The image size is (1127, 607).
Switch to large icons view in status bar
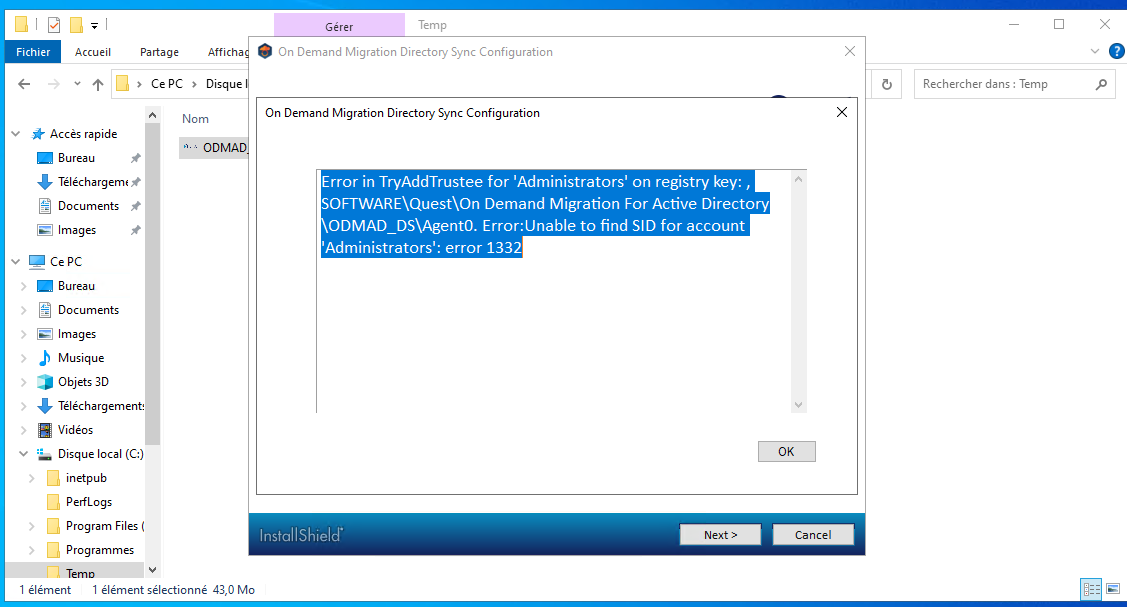(x=1113, y=589)
